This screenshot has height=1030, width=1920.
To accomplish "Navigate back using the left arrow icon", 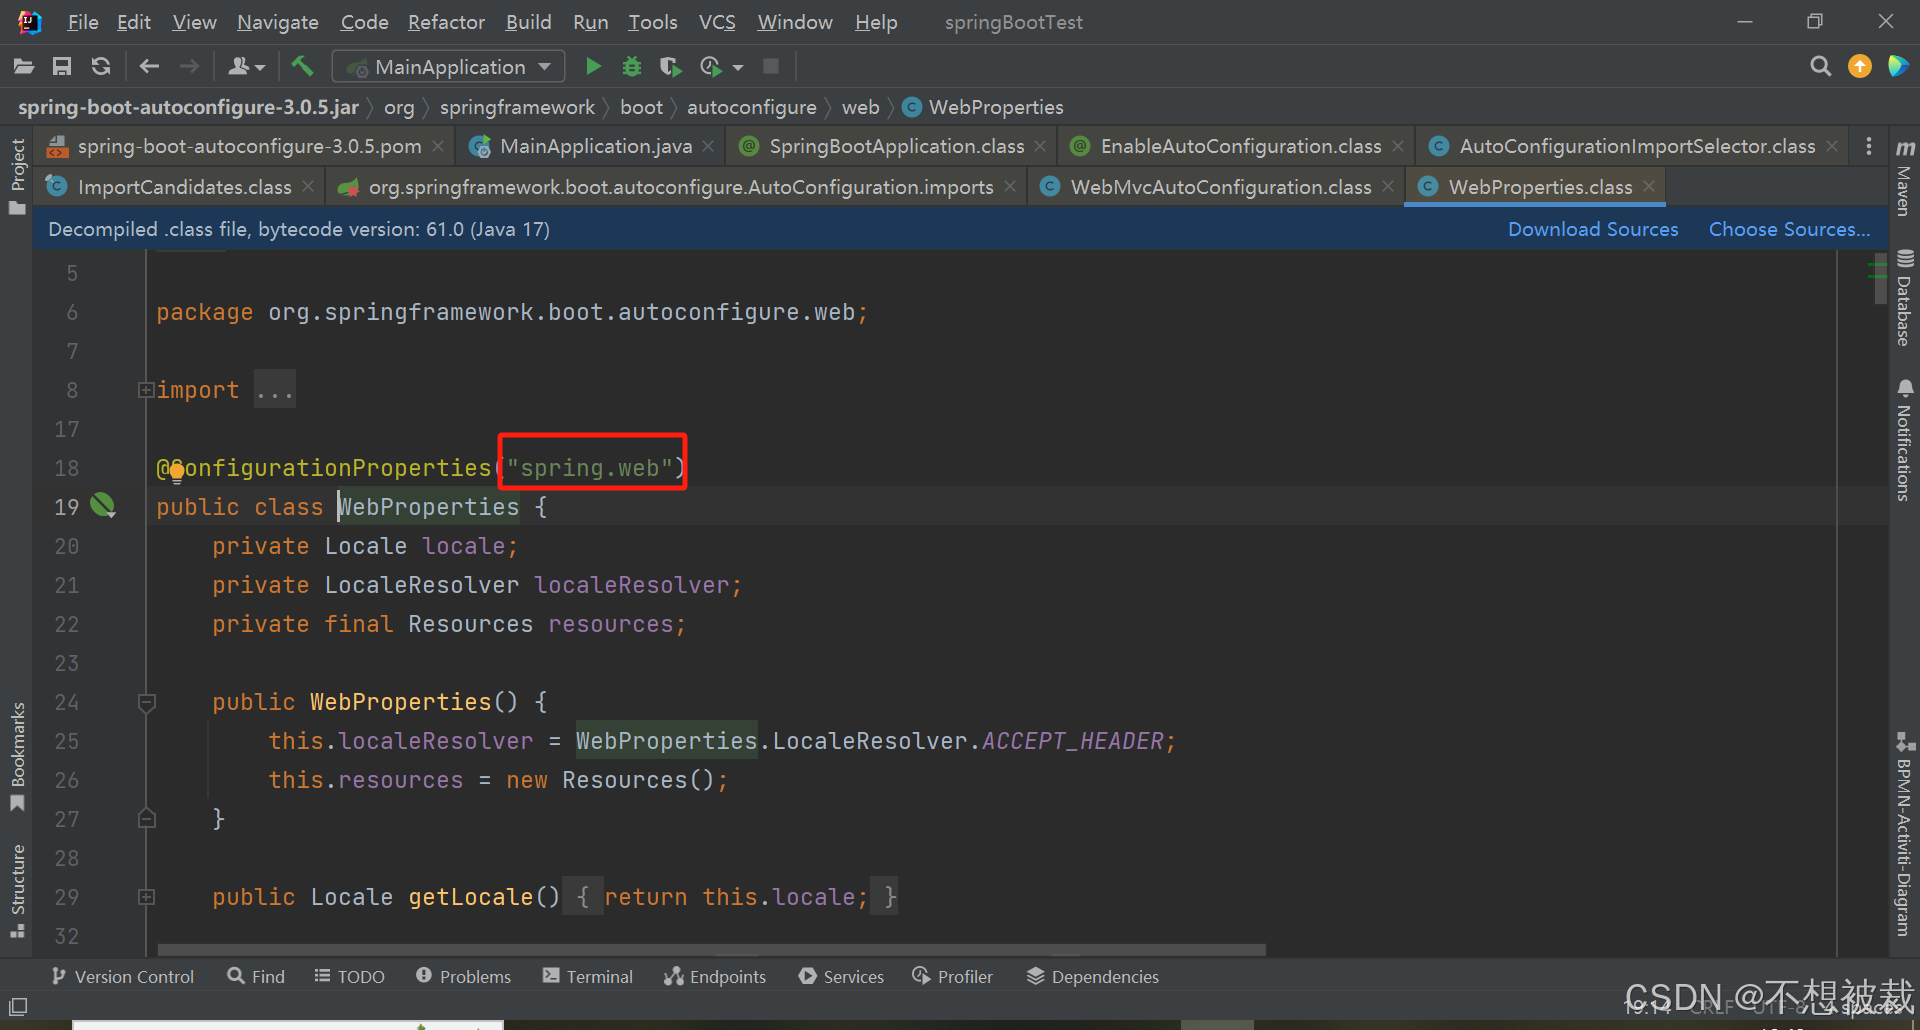I will (x=149, y=66).
